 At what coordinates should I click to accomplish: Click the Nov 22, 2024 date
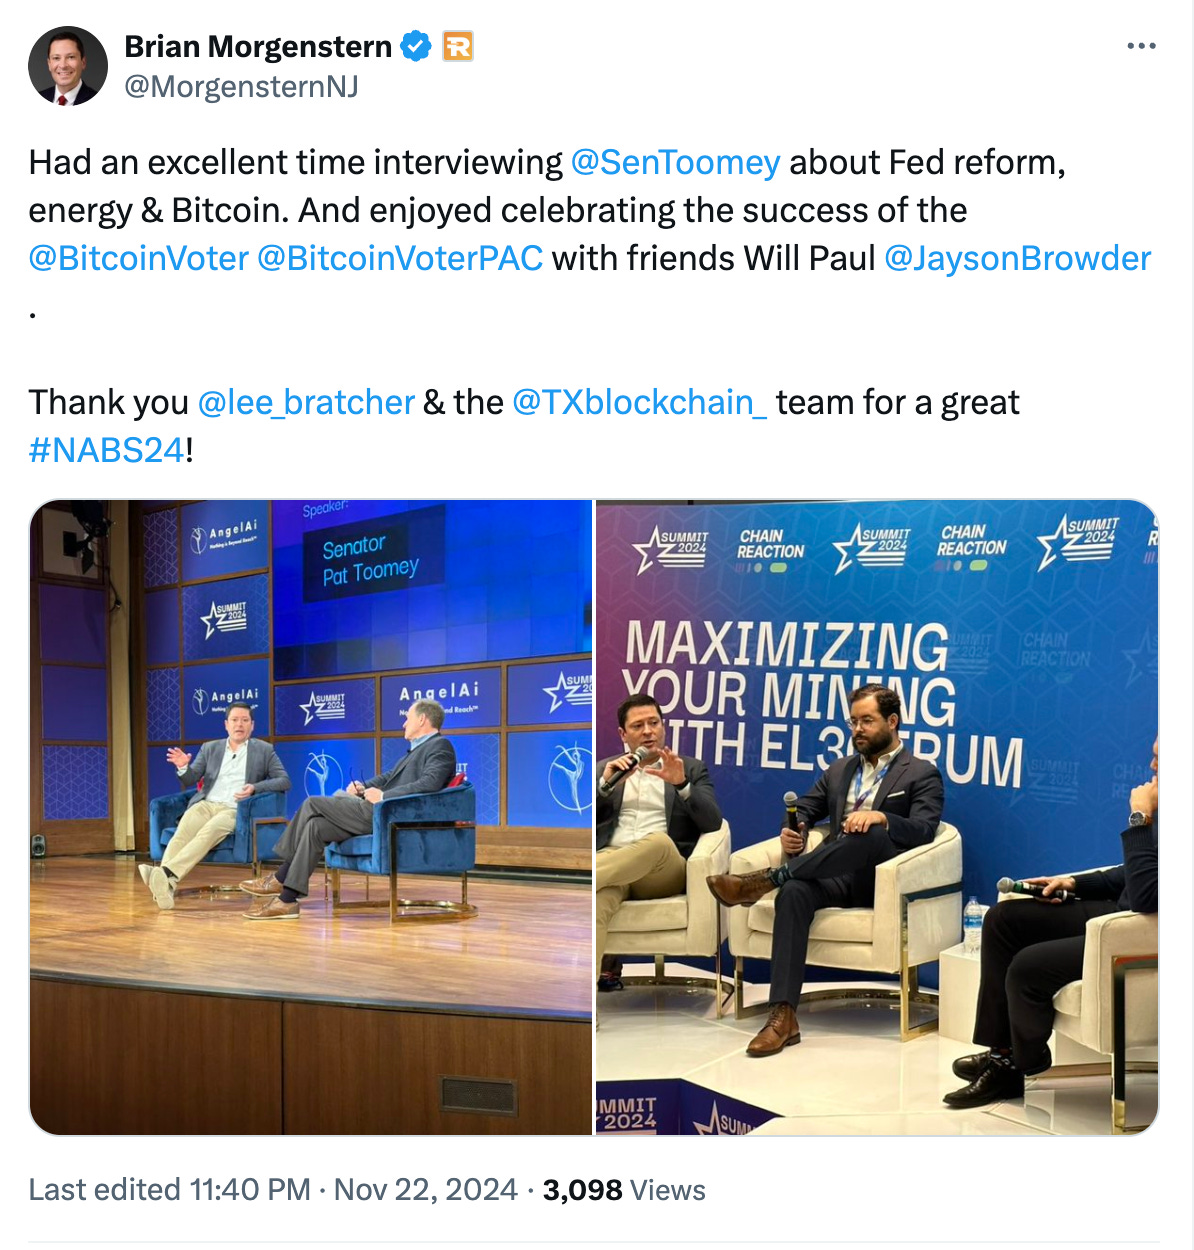coord(426,1190)
